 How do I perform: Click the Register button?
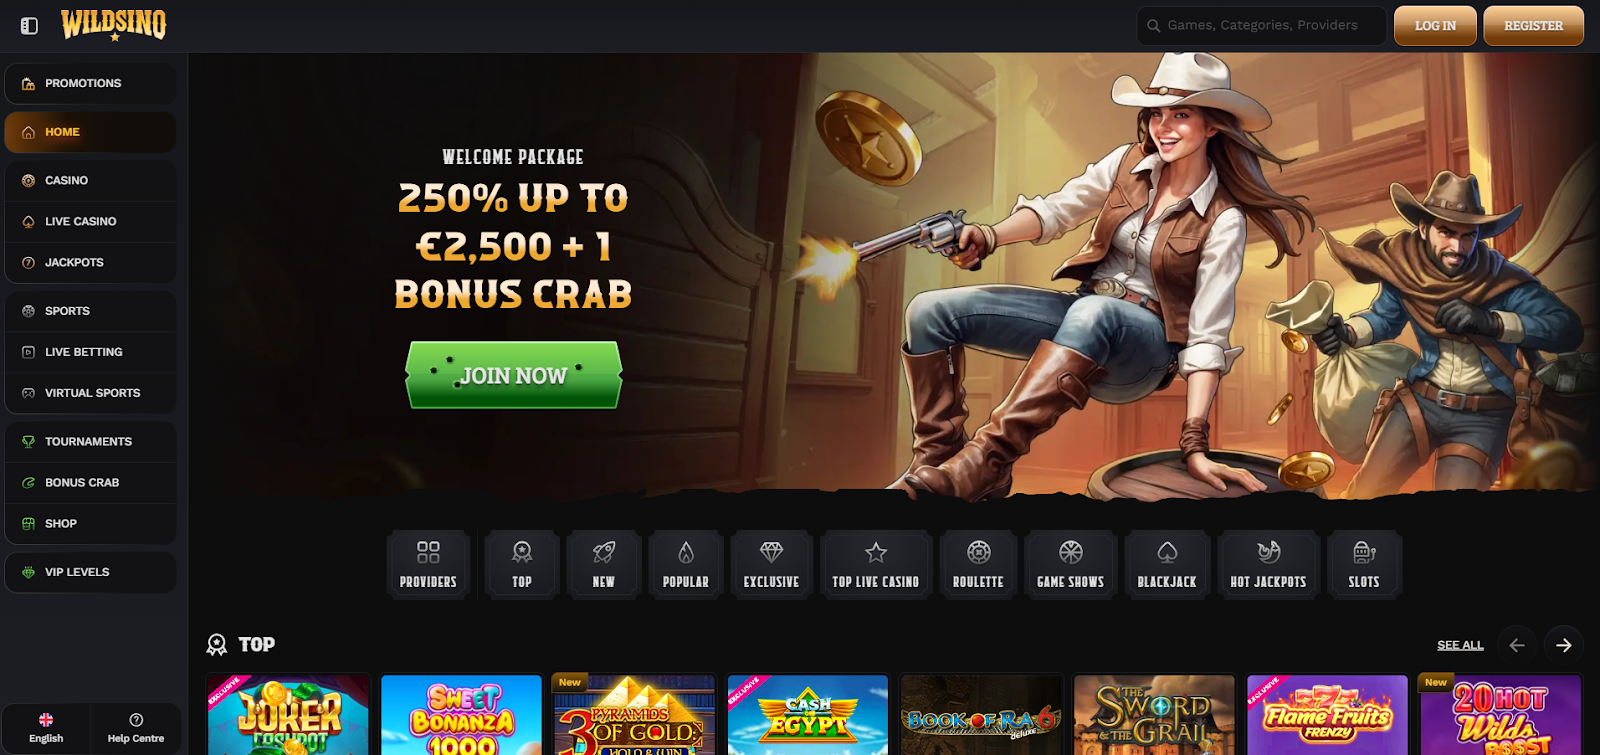[1533, 26]
